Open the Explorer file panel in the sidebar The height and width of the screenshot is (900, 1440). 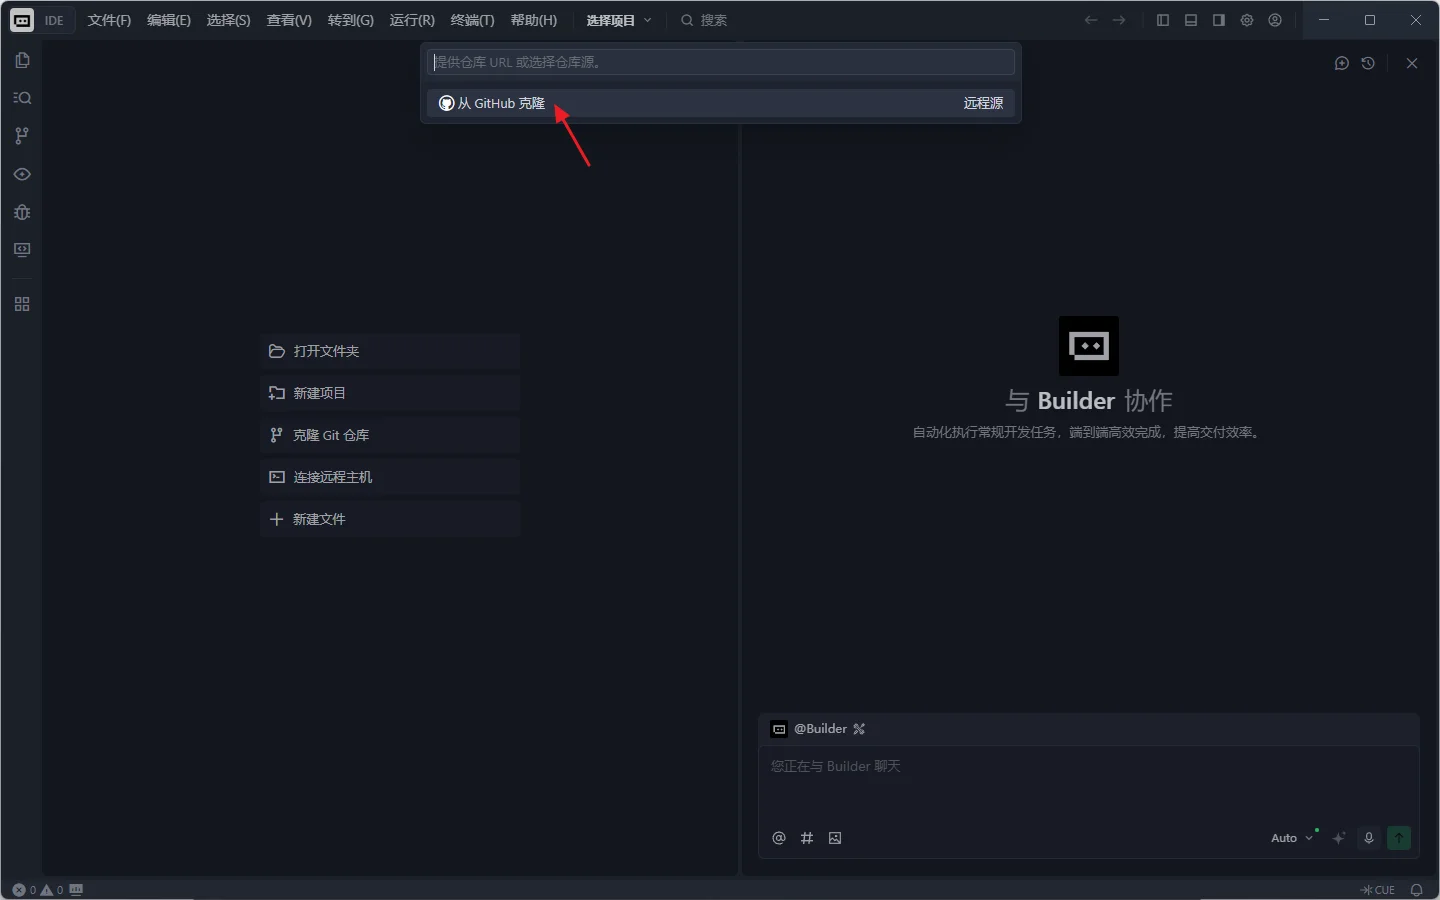(x=22, y=60)
